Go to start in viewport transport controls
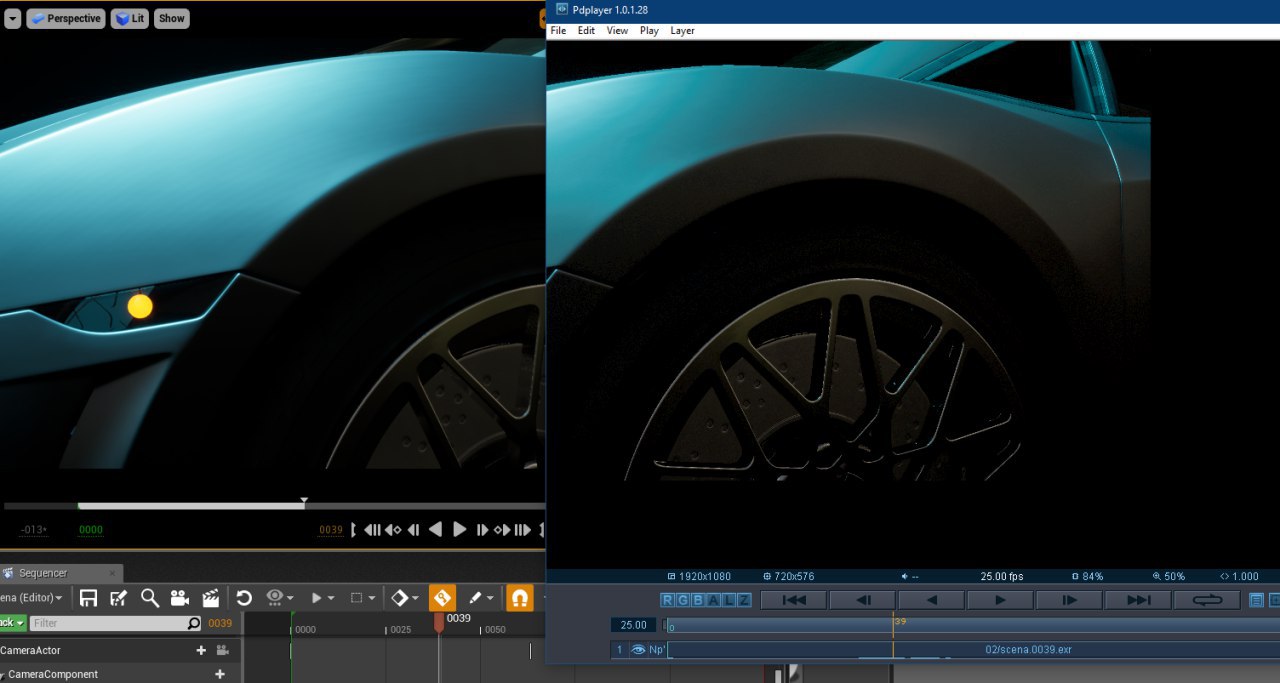 point(372,530)
